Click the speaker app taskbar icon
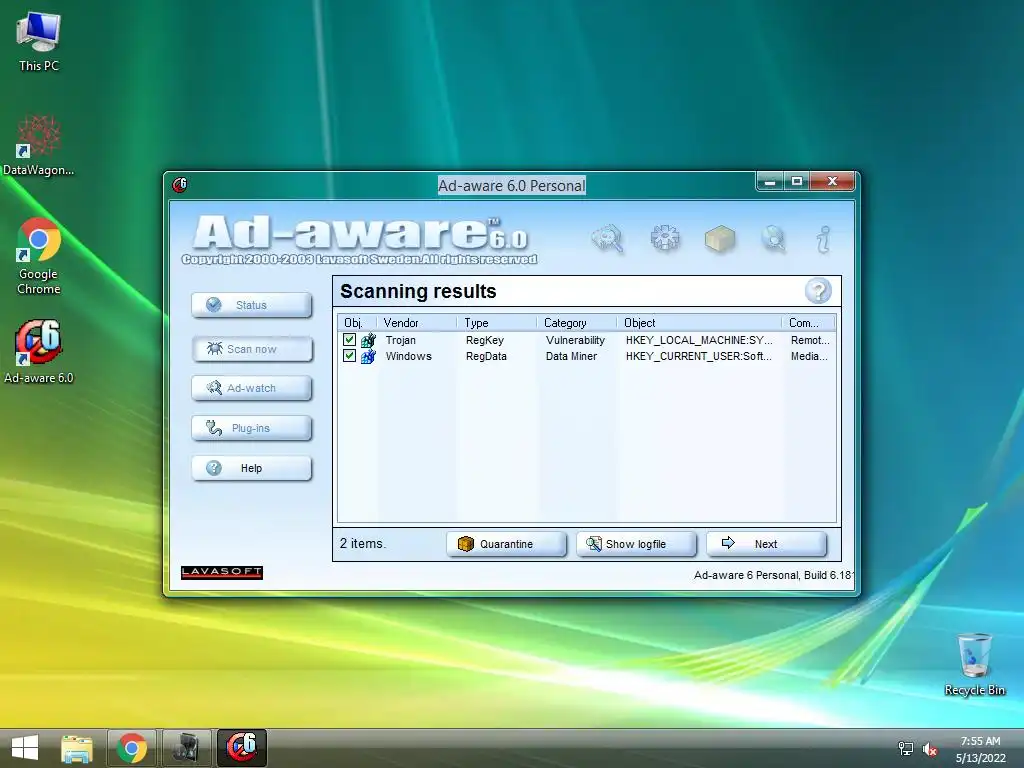1024x768 pixels. 187,748
